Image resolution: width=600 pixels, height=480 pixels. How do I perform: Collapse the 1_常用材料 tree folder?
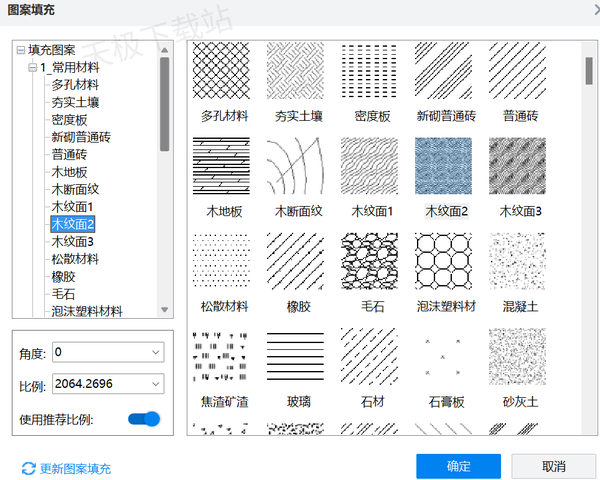33,67
